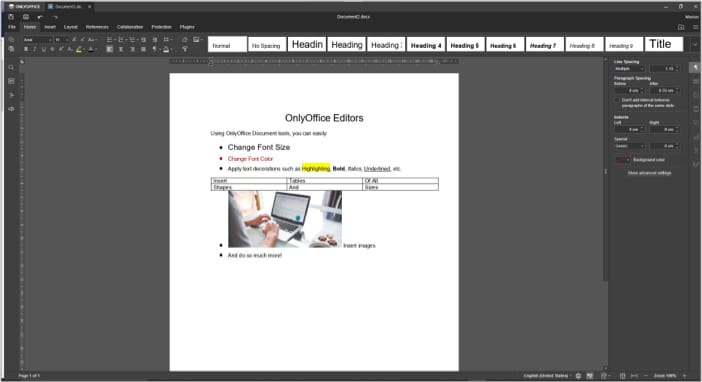Check 'Don't add interval between paragraphs' checkbox
The image size is (702, 382).
(x=617, y=100)
